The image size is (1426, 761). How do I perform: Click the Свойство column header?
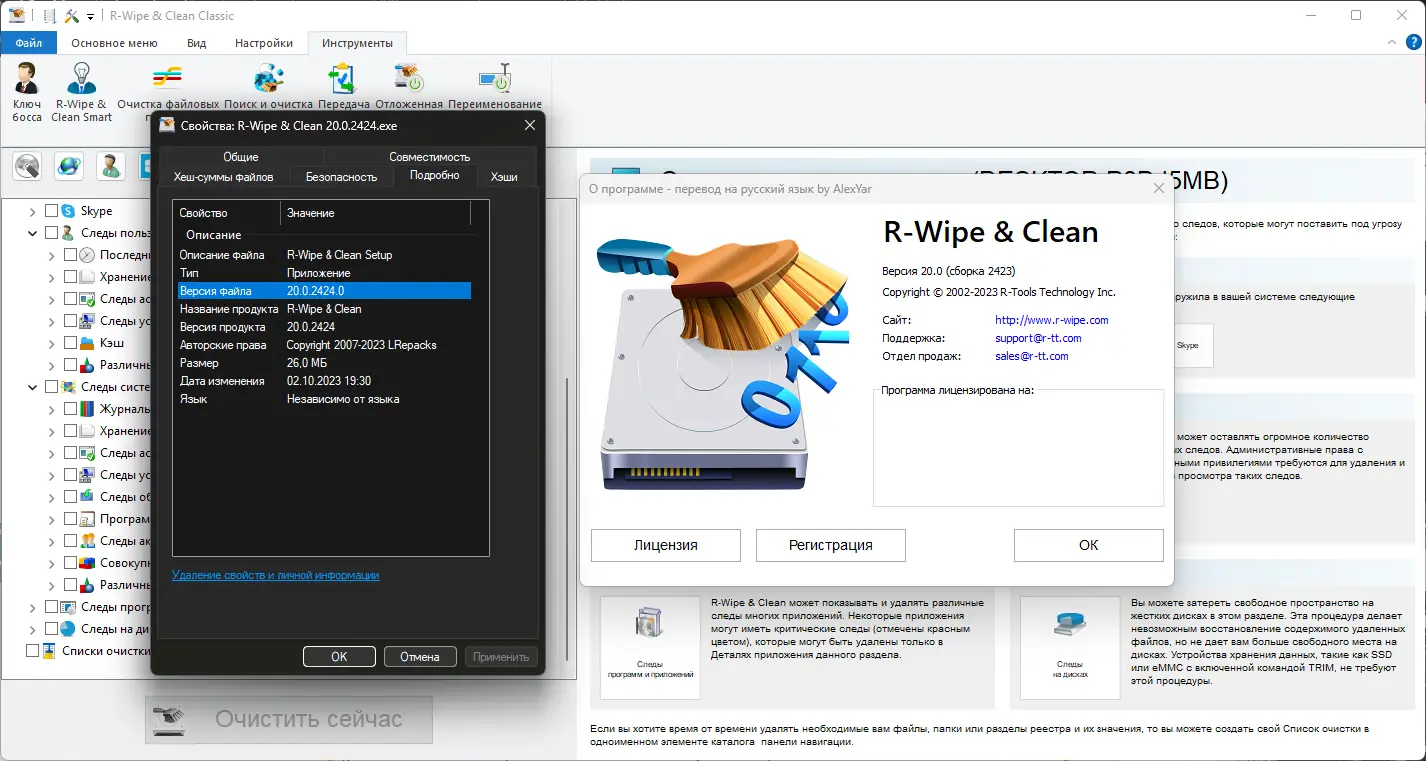click(227, 213)
